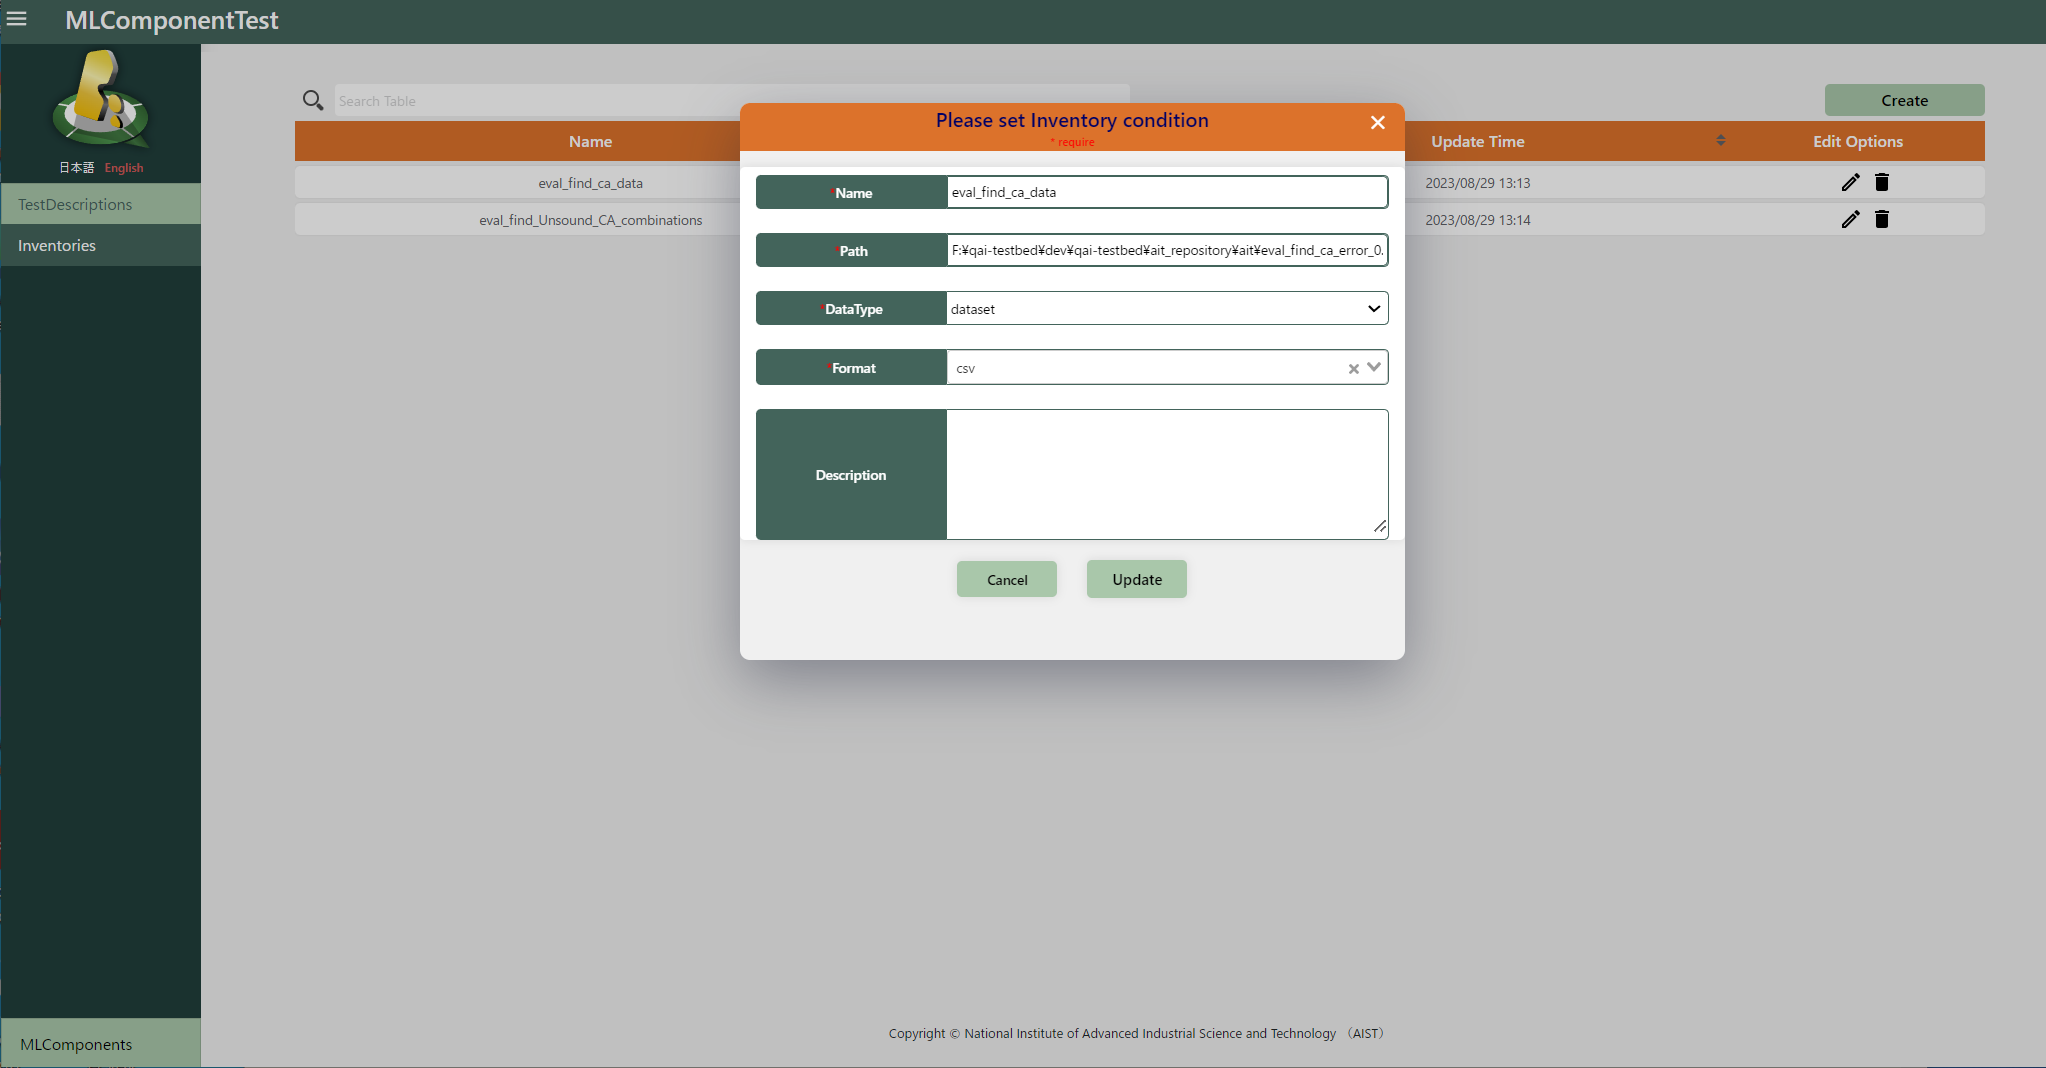Select Inventories in sidebar

[x=57, y=245]
